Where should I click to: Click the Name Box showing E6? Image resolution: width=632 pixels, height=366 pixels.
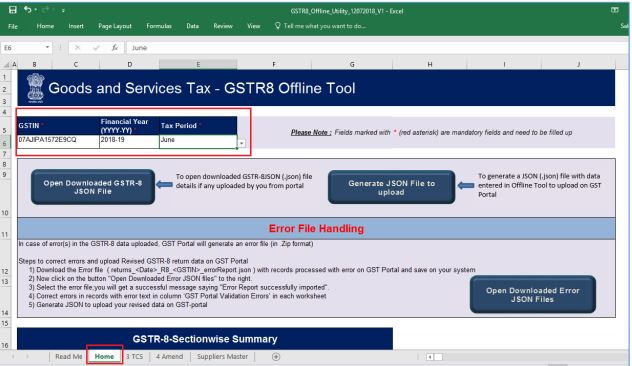pyautogui.click(x=23, y=48)
